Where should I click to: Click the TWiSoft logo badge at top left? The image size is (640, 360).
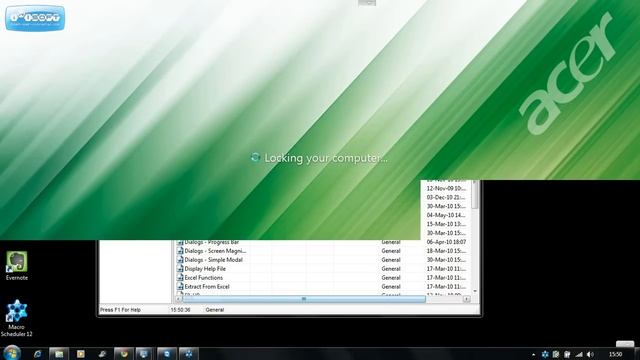(x=35, y=18)
